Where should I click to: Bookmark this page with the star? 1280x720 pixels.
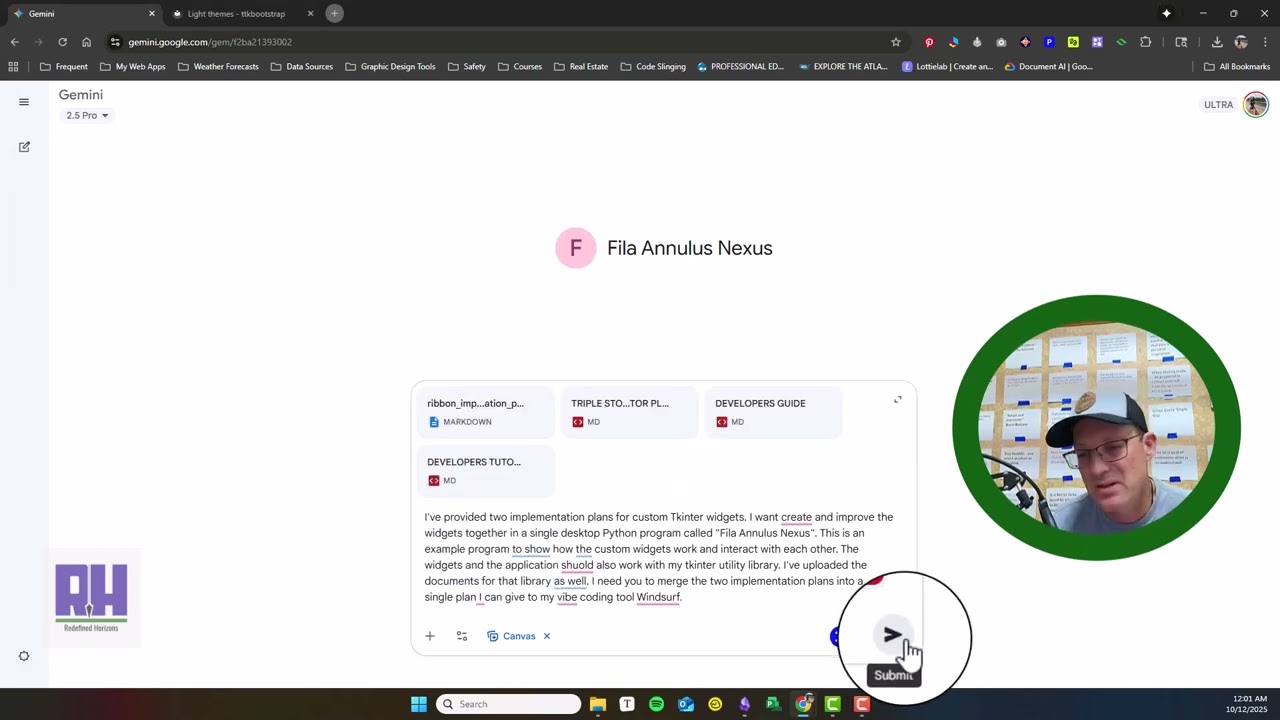[x=896, y=42]
